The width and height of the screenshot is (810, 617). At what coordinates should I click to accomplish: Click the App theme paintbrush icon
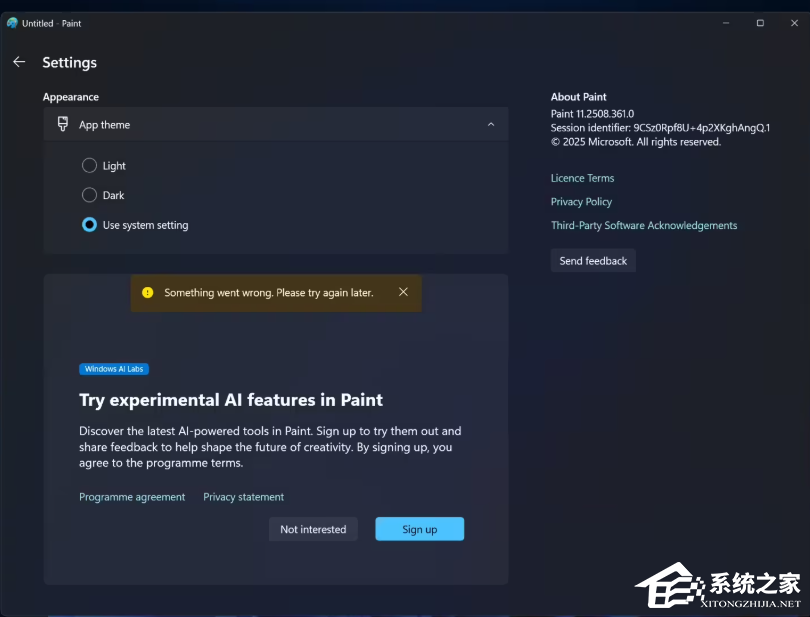tap(60, 124)
